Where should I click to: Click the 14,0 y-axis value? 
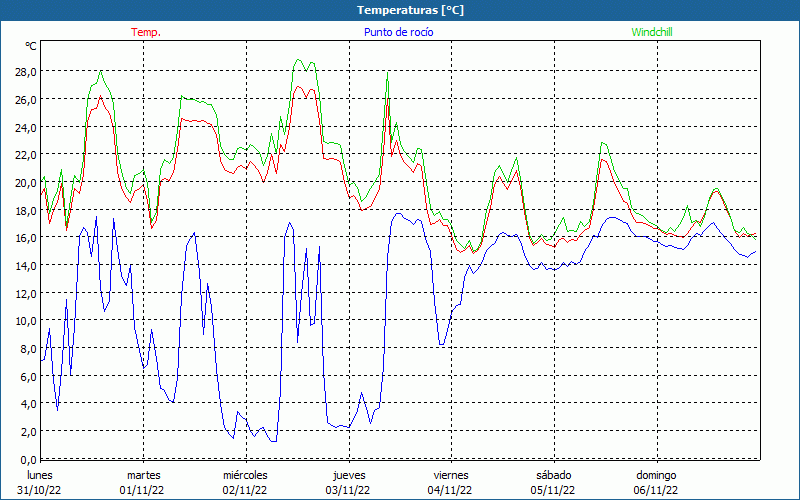[x=26, y=266]
